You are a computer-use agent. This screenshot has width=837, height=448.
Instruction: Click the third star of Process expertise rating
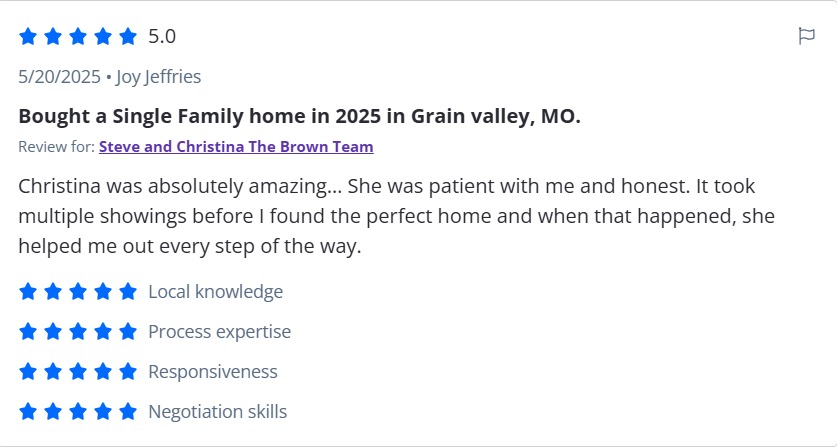coord(78,332)
